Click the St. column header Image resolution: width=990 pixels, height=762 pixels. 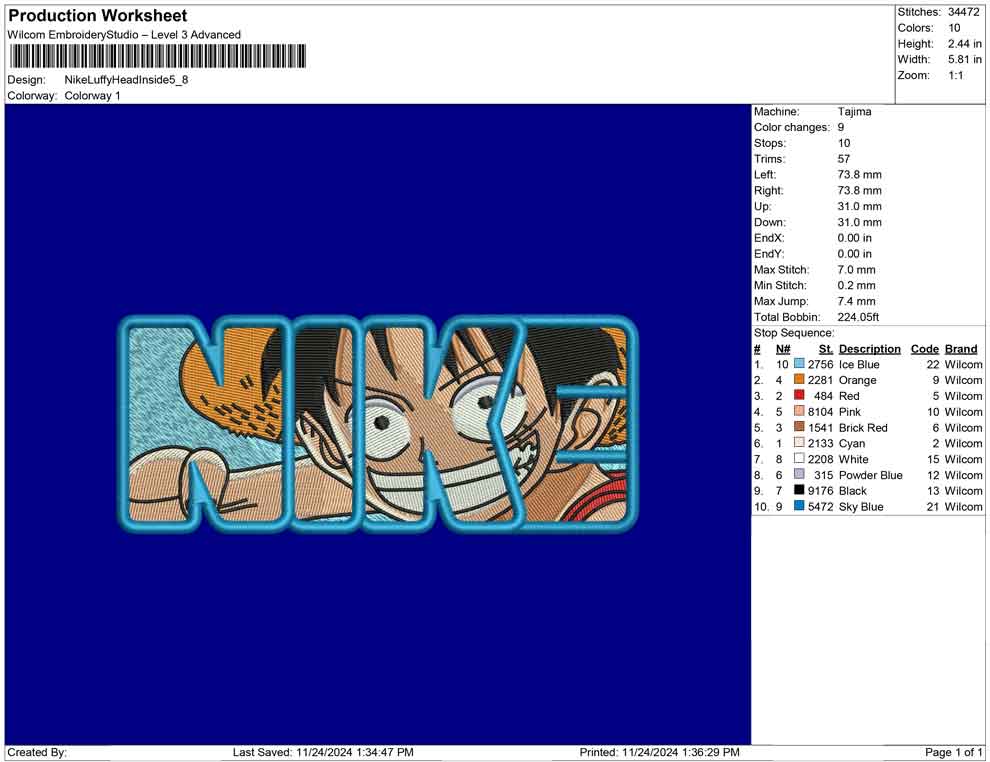(826, 348)
